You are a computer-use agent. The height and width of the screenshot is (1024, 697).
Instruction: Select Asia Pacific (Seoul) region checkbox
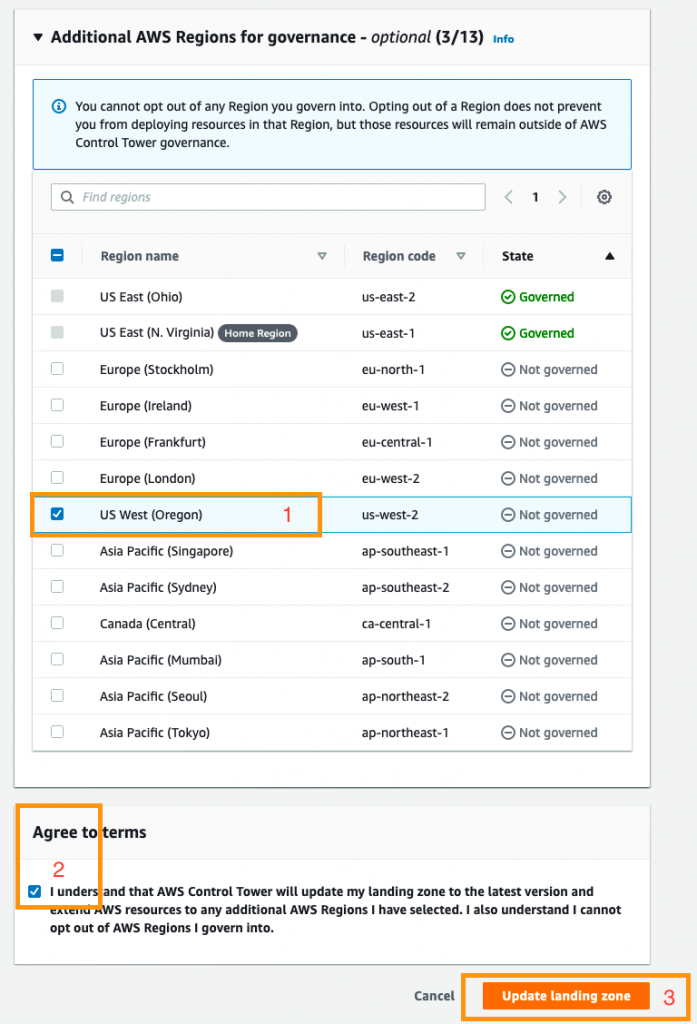[x=57, y=696]
